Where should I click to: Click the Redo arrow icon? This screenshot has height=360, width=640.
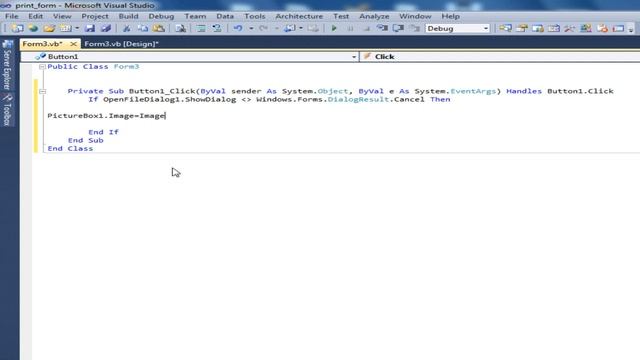pyautogui.click(x=264, y=29)
